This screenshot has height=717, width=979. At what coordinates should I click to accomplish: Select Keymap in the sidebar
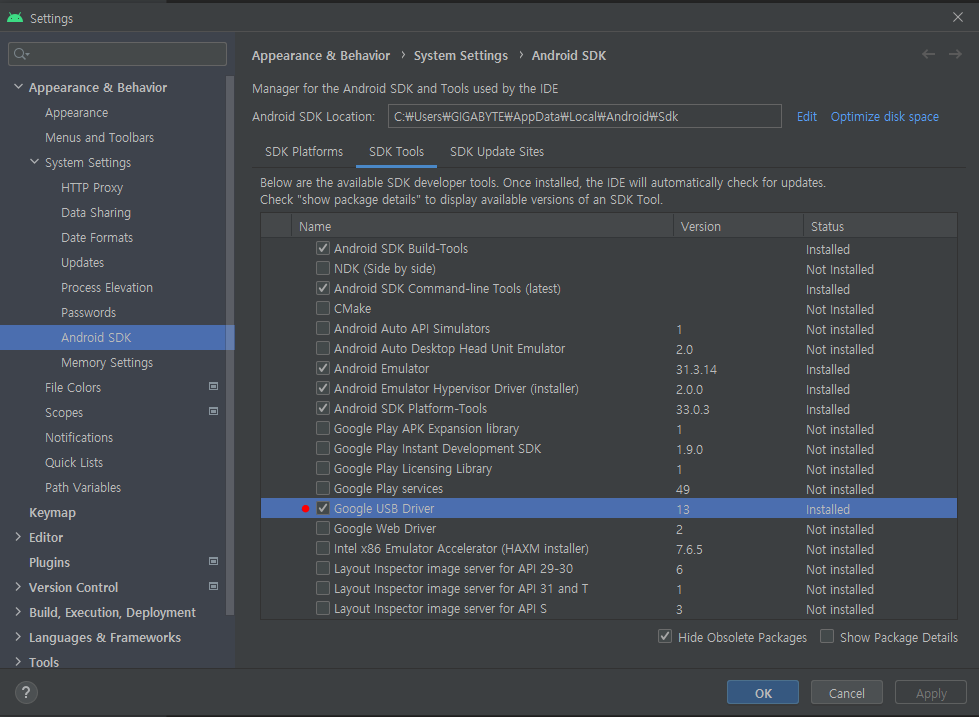coord(52,512)
